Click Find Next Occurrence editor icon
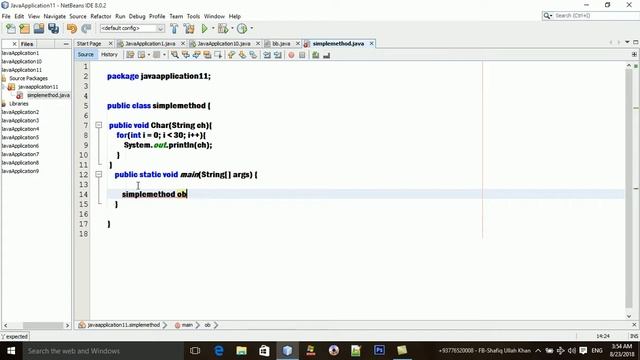 [196, 55]
